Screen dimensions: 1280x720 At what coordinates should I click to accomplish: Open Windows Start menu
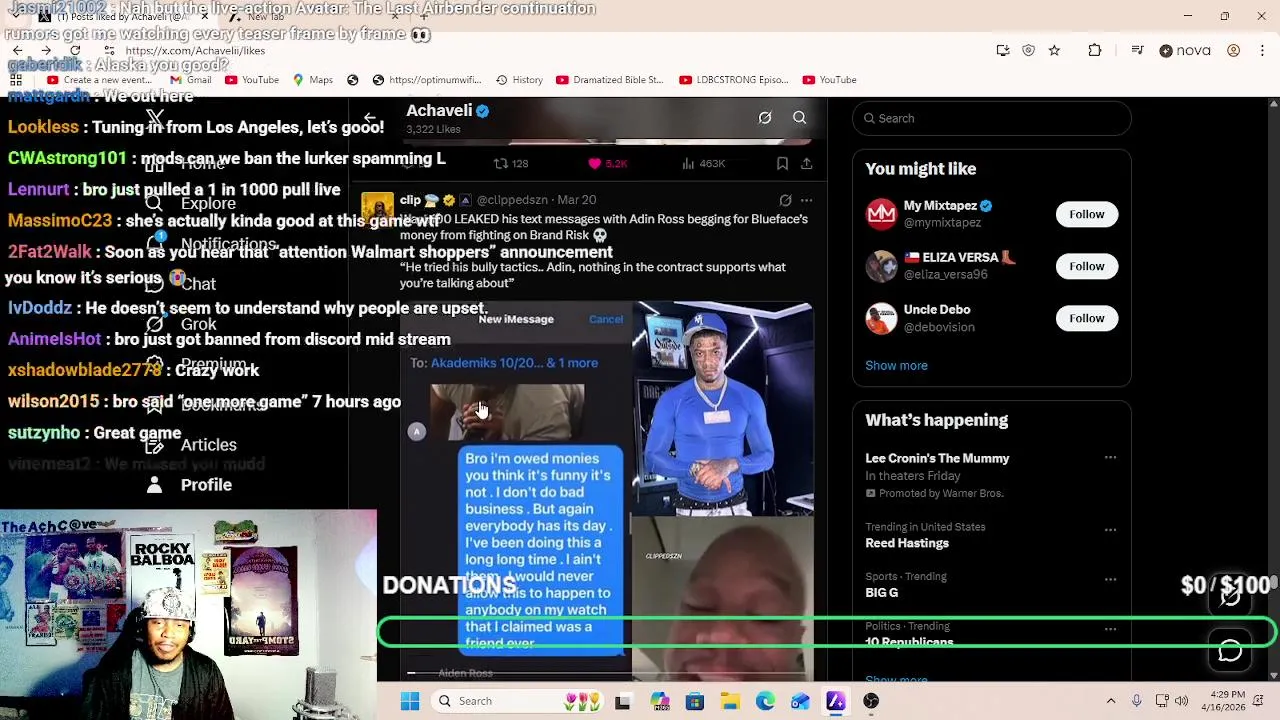click(x=410, y=701)
